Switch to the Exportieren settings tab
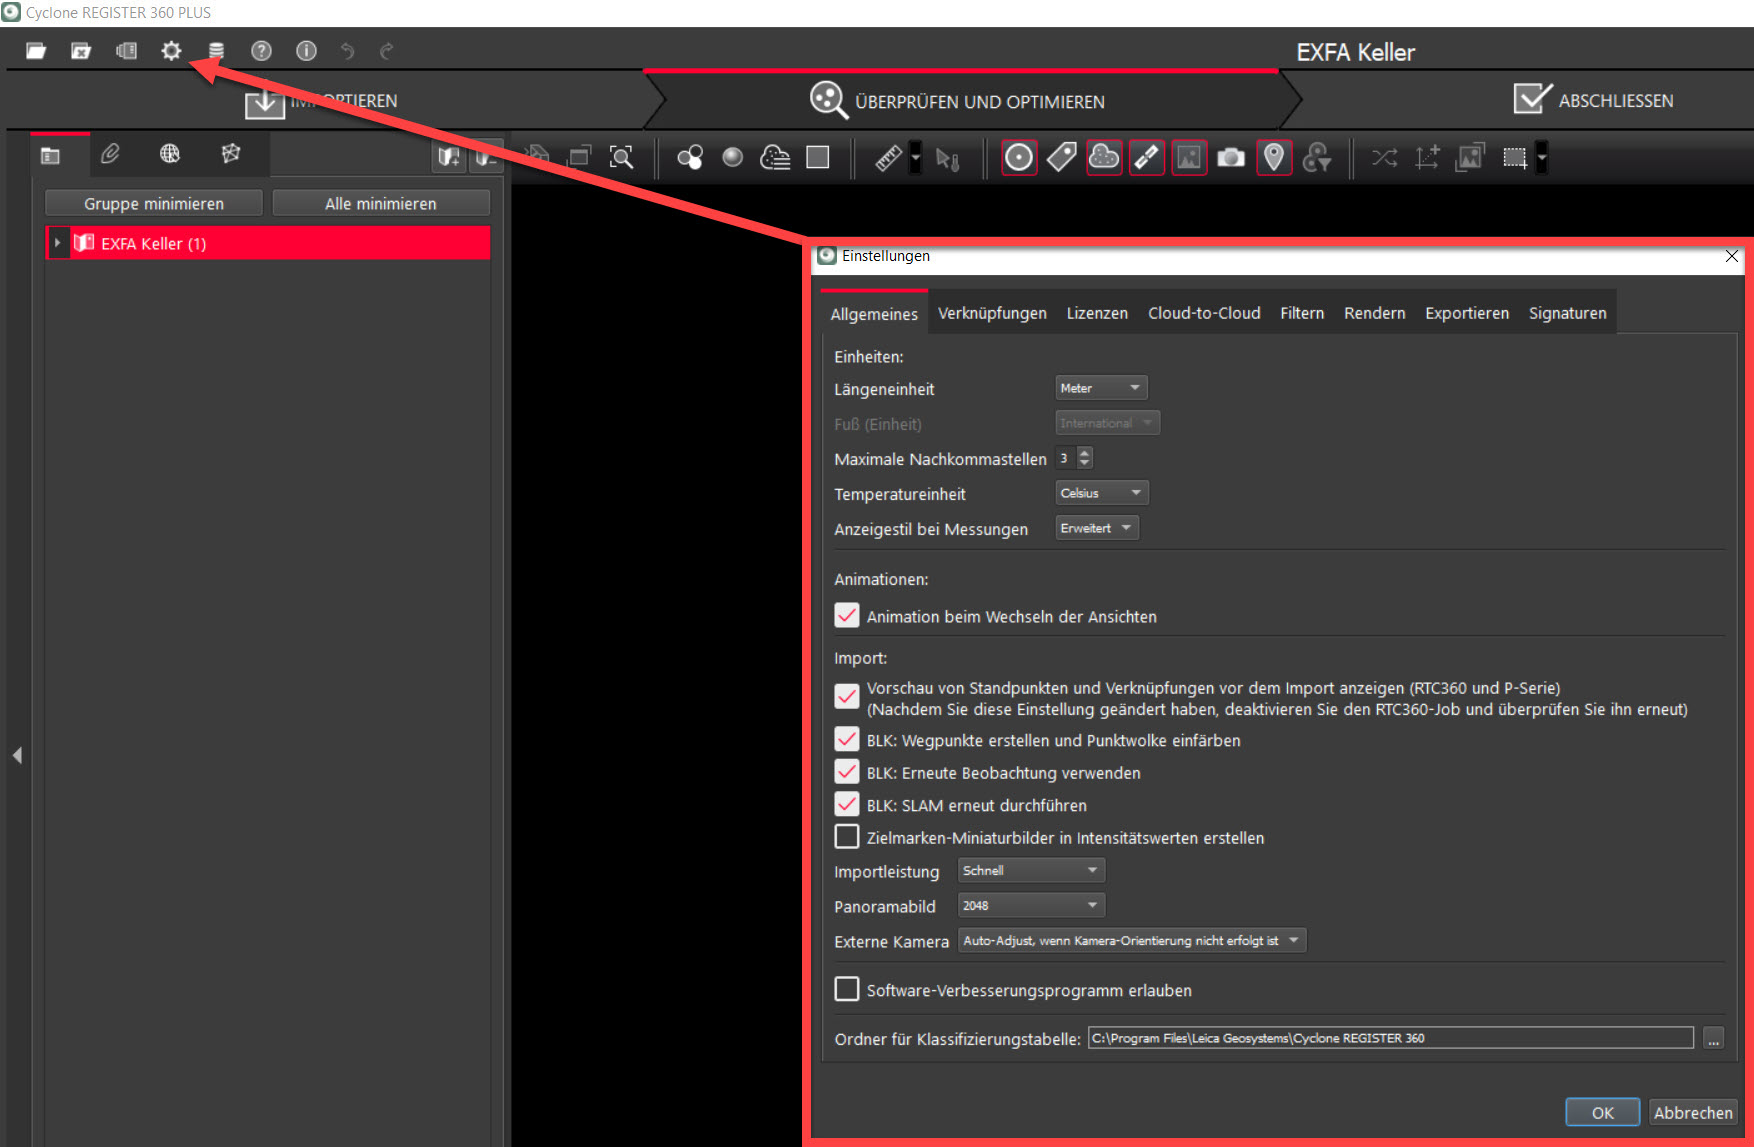This screenshot has width=1754, height=1147. point(1467,313)
